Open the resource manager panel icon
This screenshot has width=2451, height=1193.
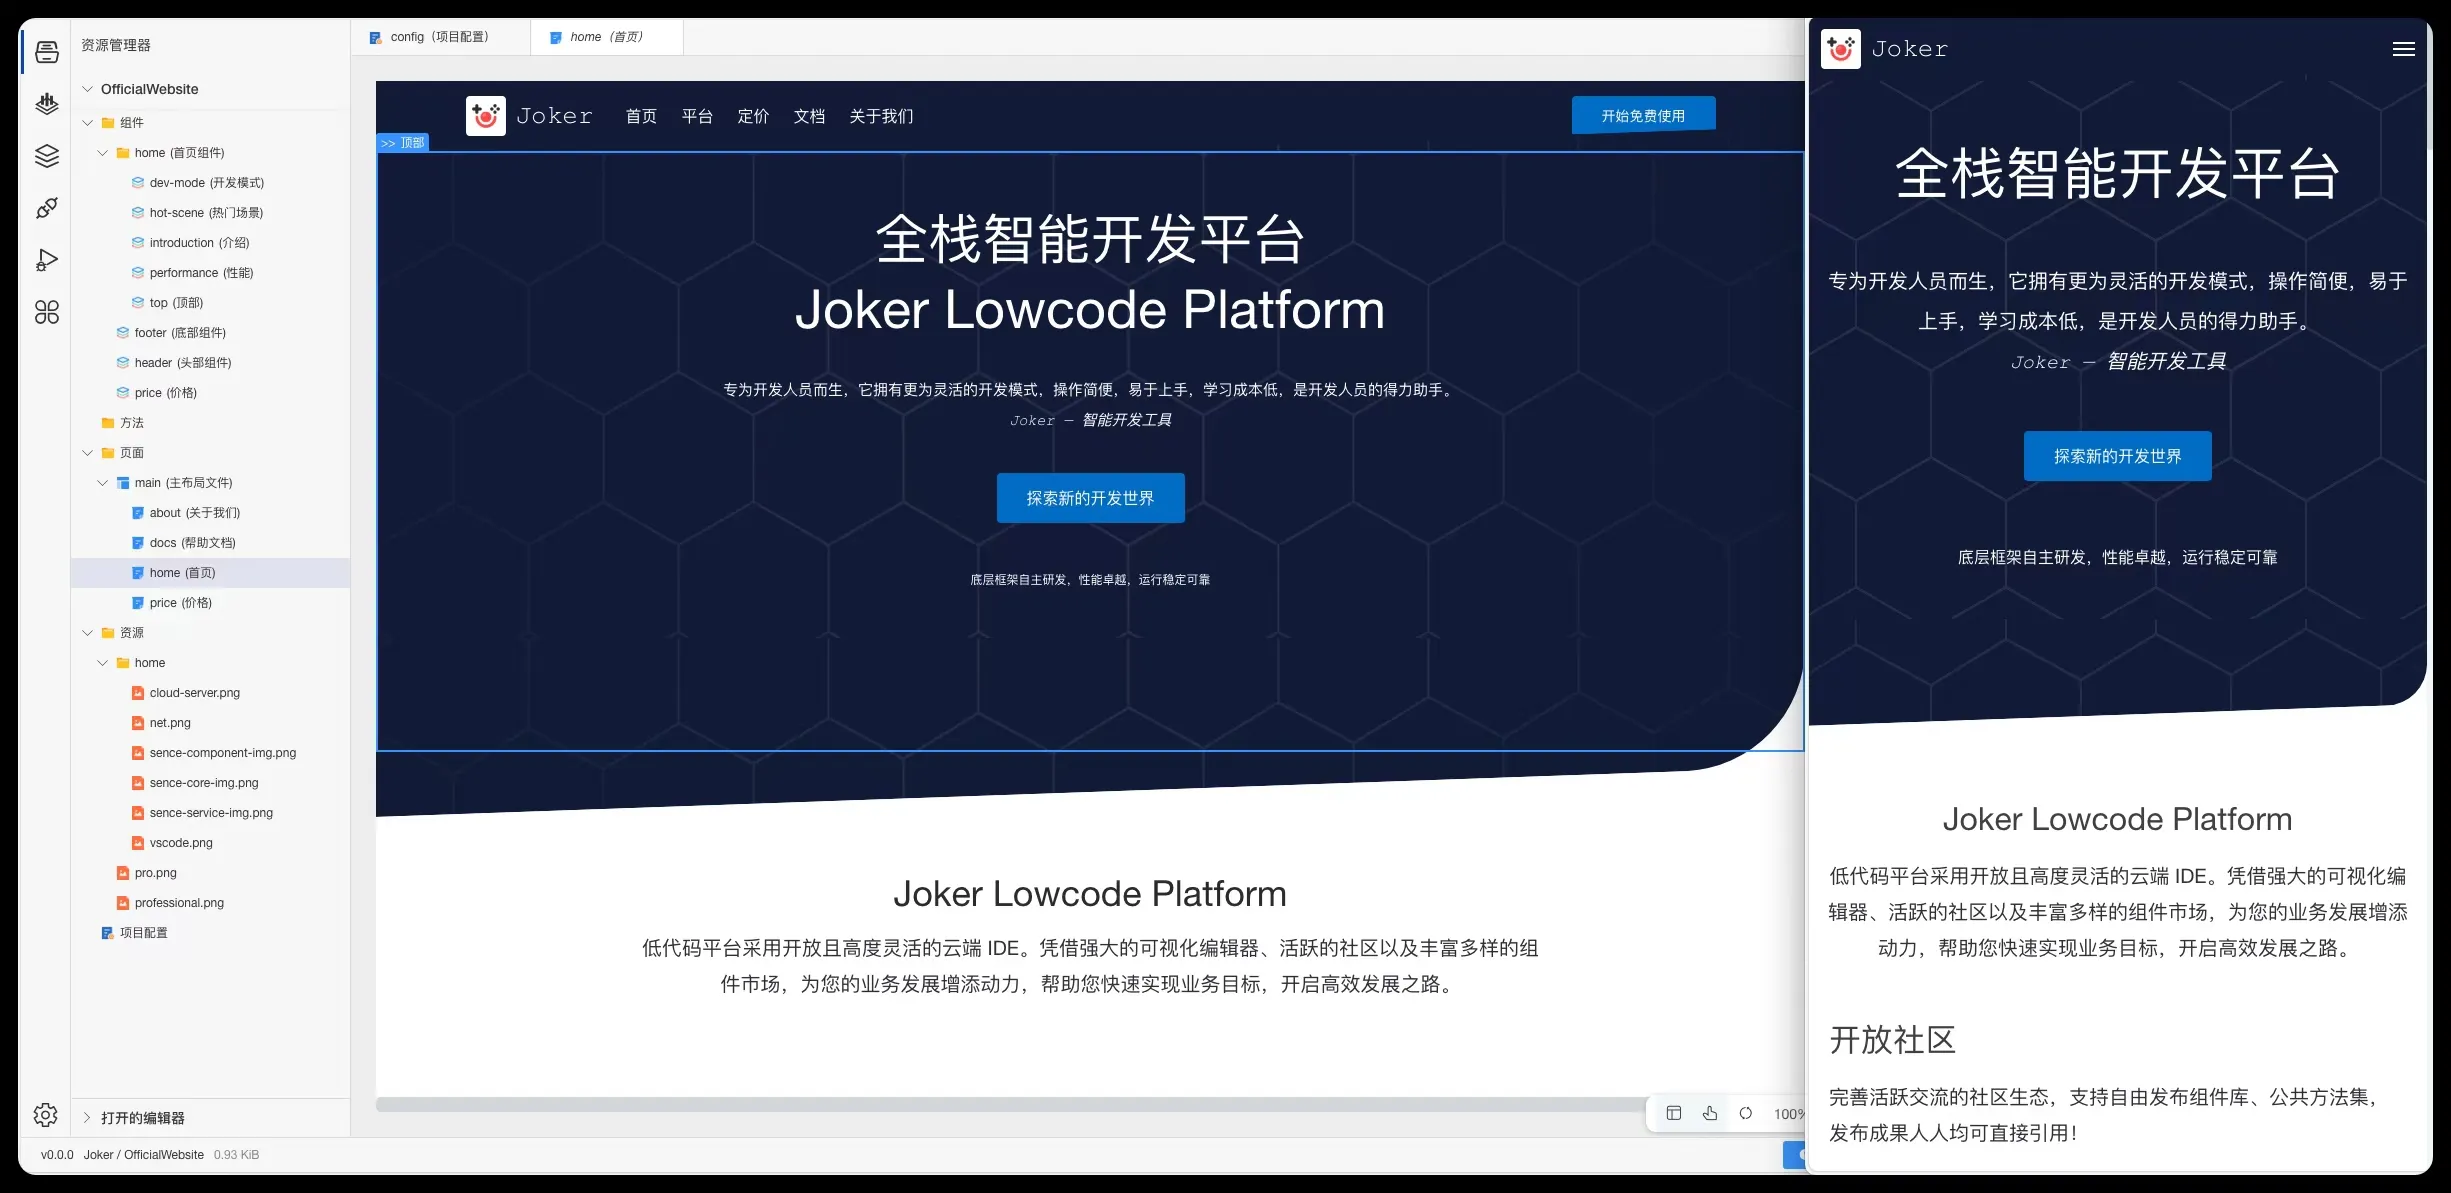pyautogui.click(x=46, y=52)
